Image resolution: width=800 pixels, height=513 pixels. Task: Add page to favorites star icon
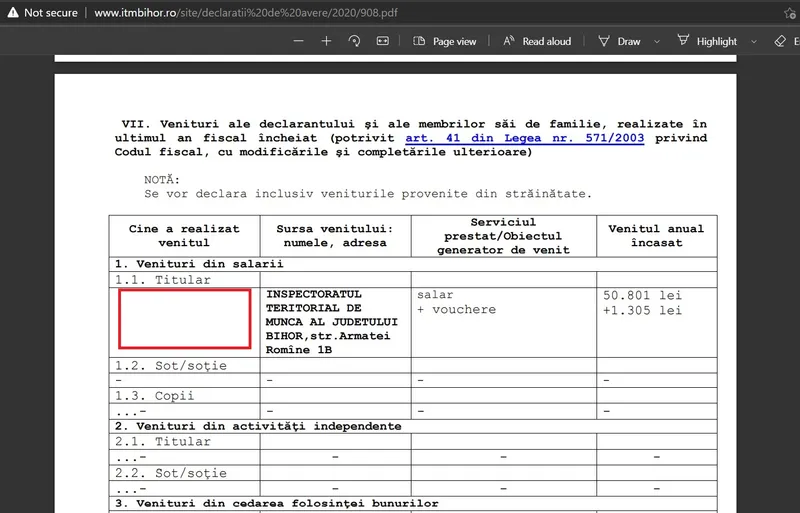(789, 13)
